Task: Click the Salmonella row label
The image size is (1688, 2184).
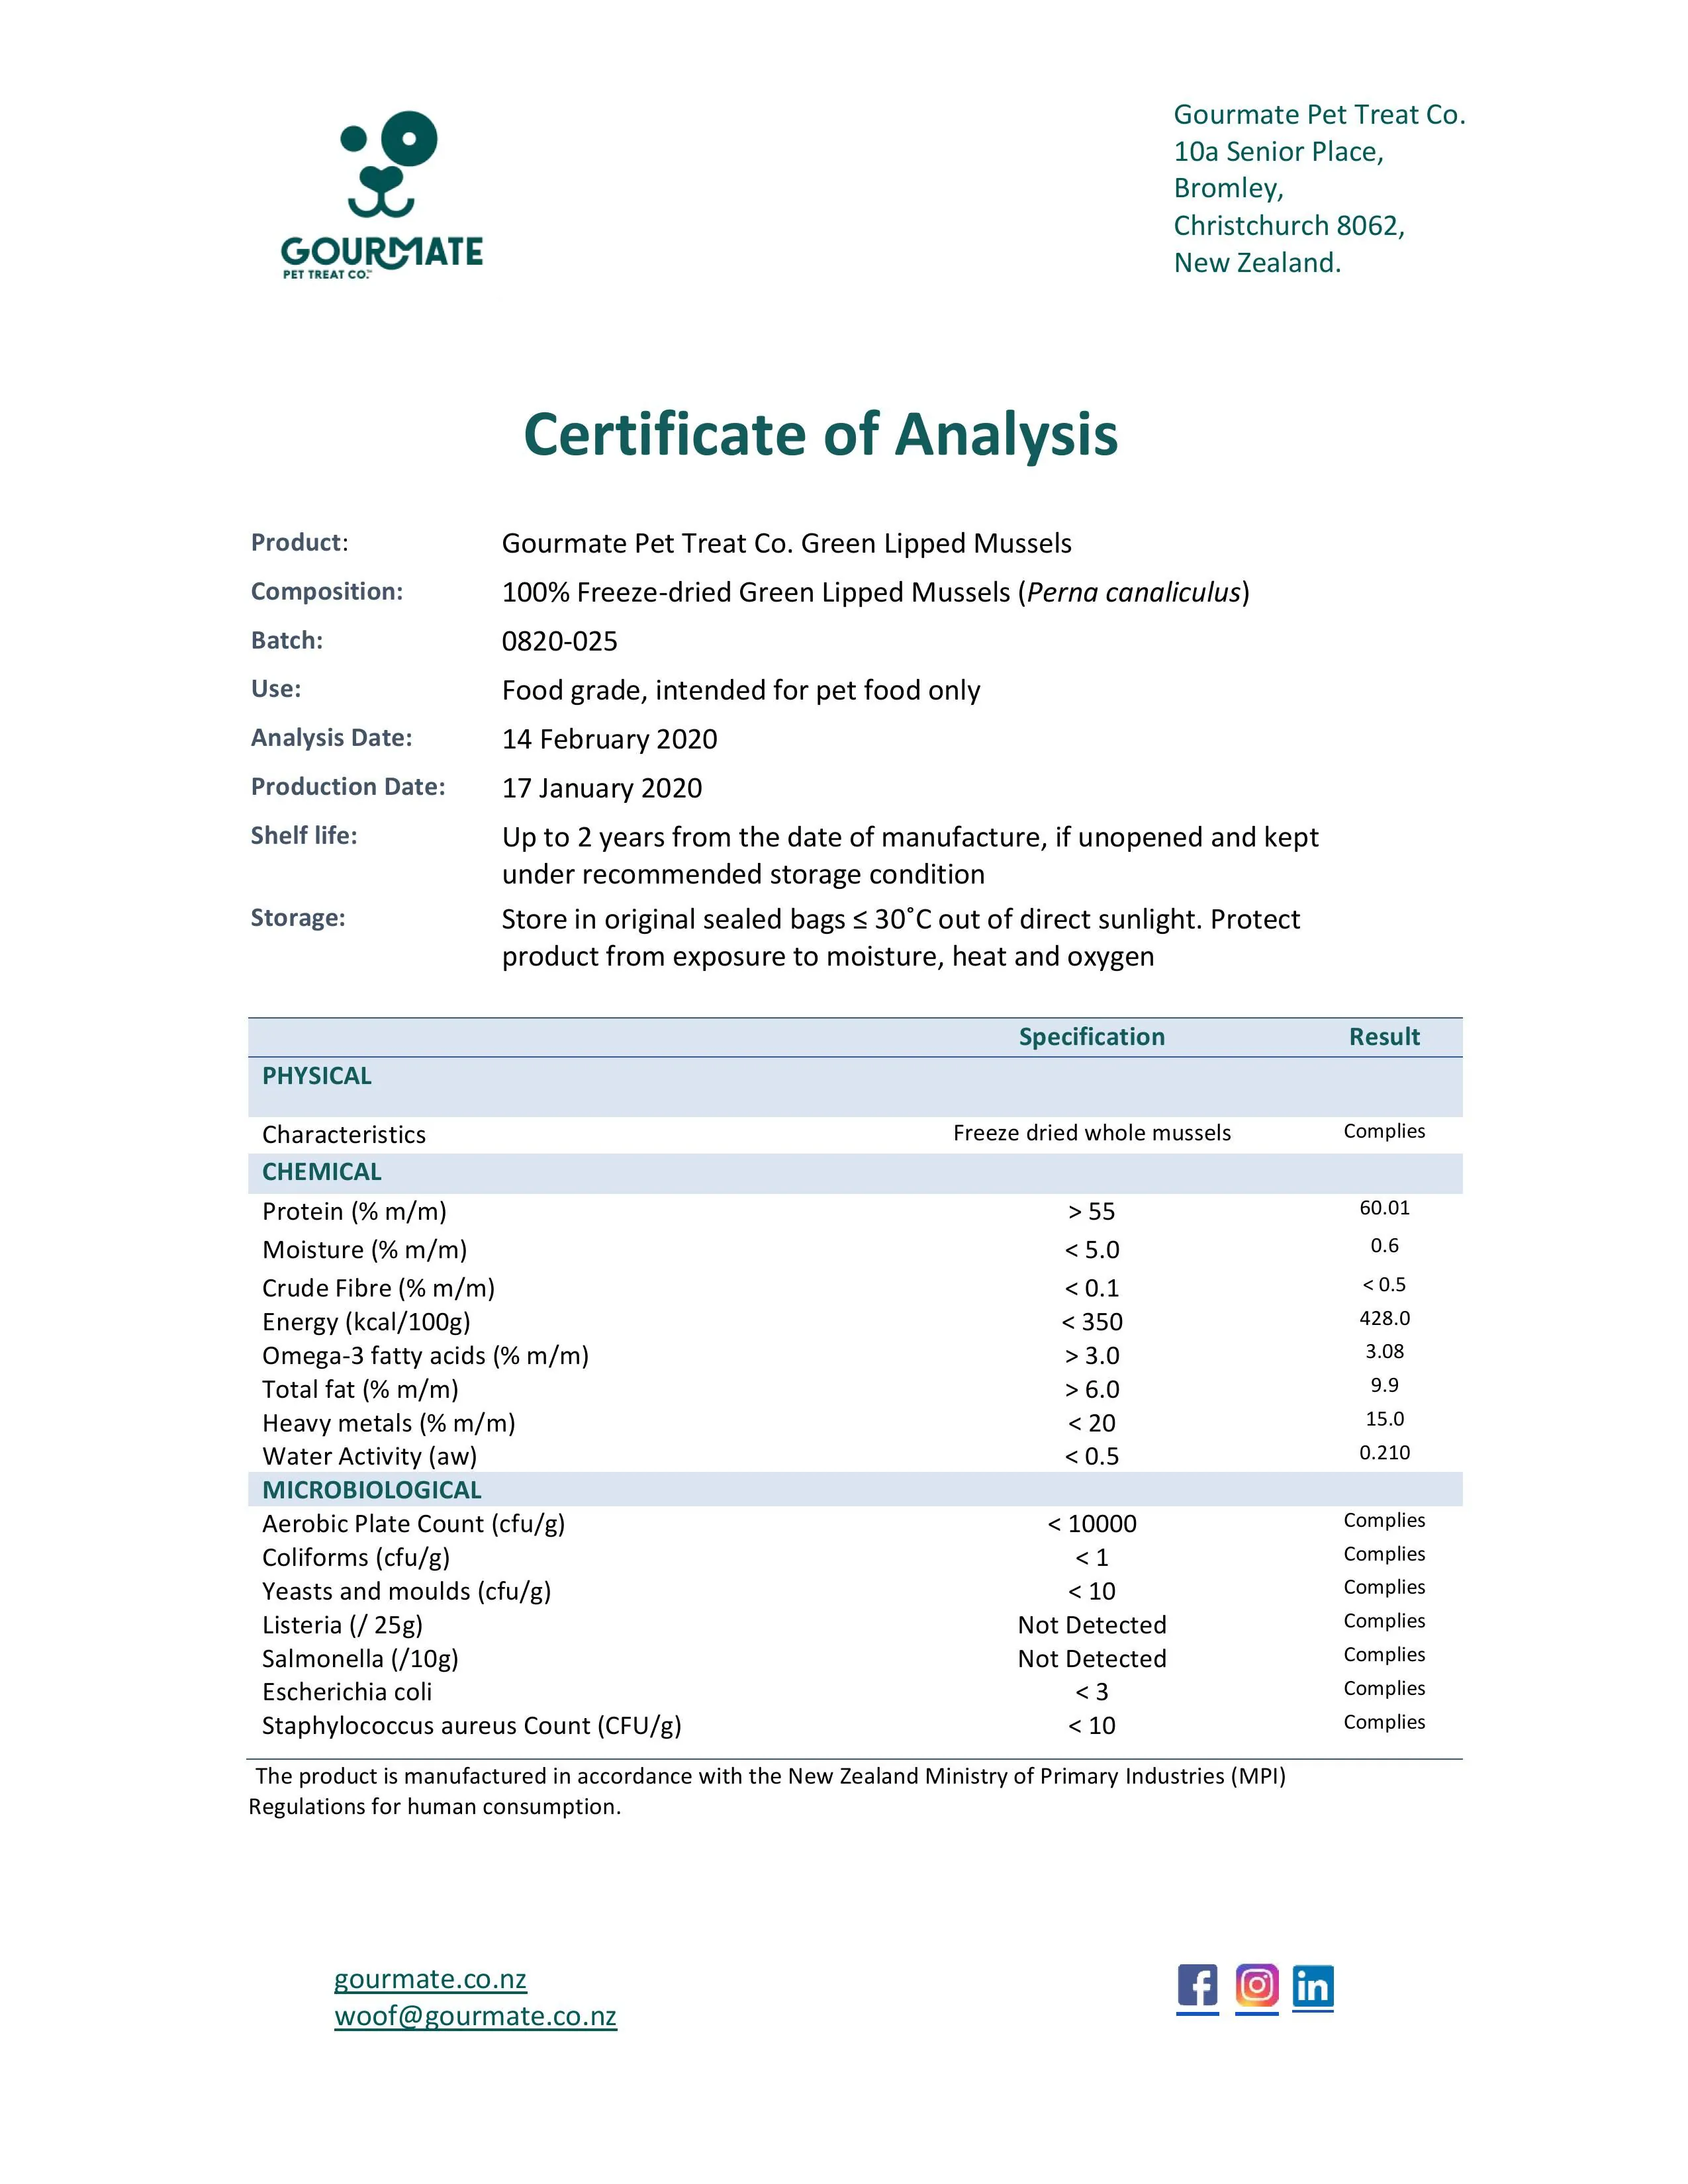Action: point(360,1659)
